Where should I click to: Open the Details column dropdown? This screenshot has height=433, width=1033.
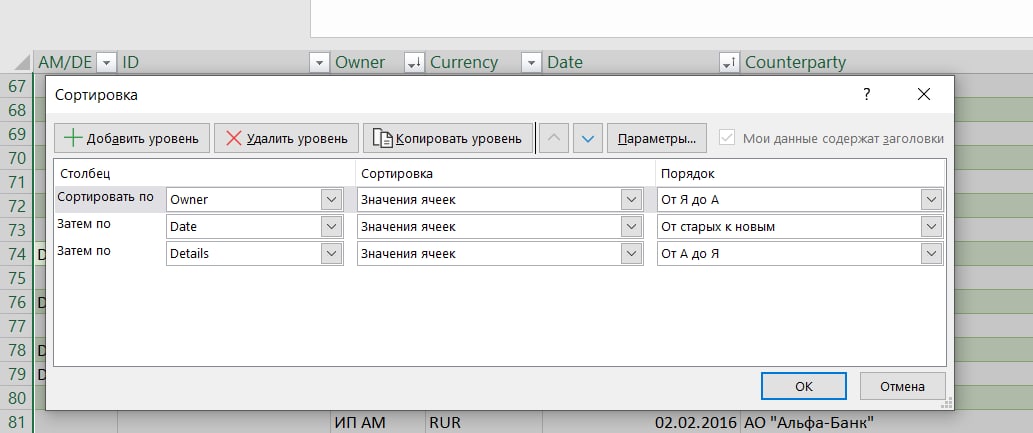pos(332,254)
